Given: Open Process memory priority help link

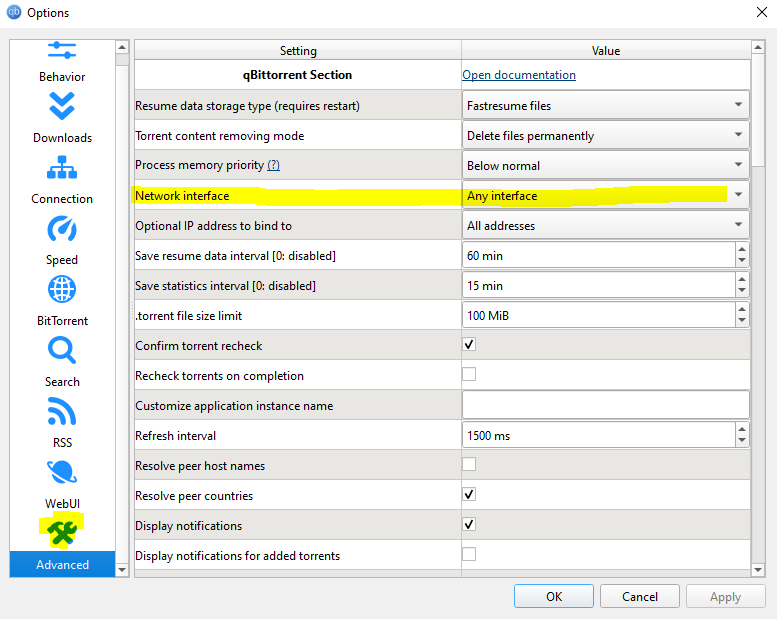Looking at the screenshot, I should pos(274,165).
